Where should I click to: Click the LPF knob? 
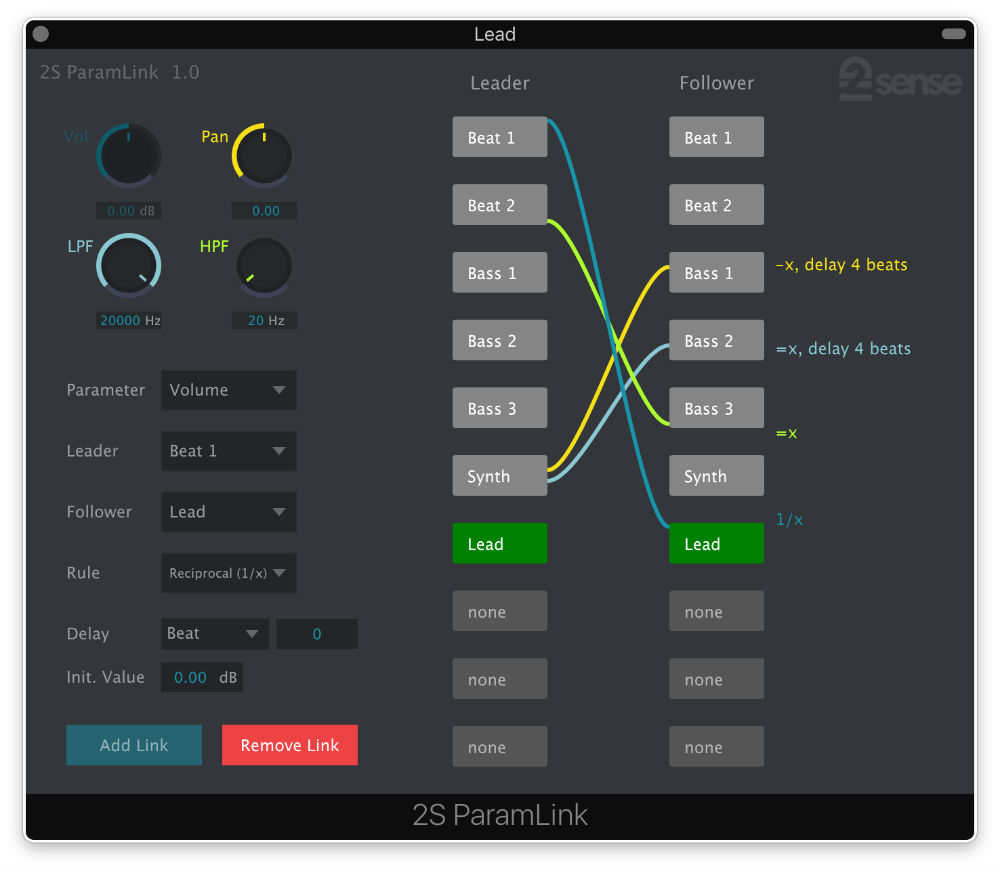pos(128,265)
